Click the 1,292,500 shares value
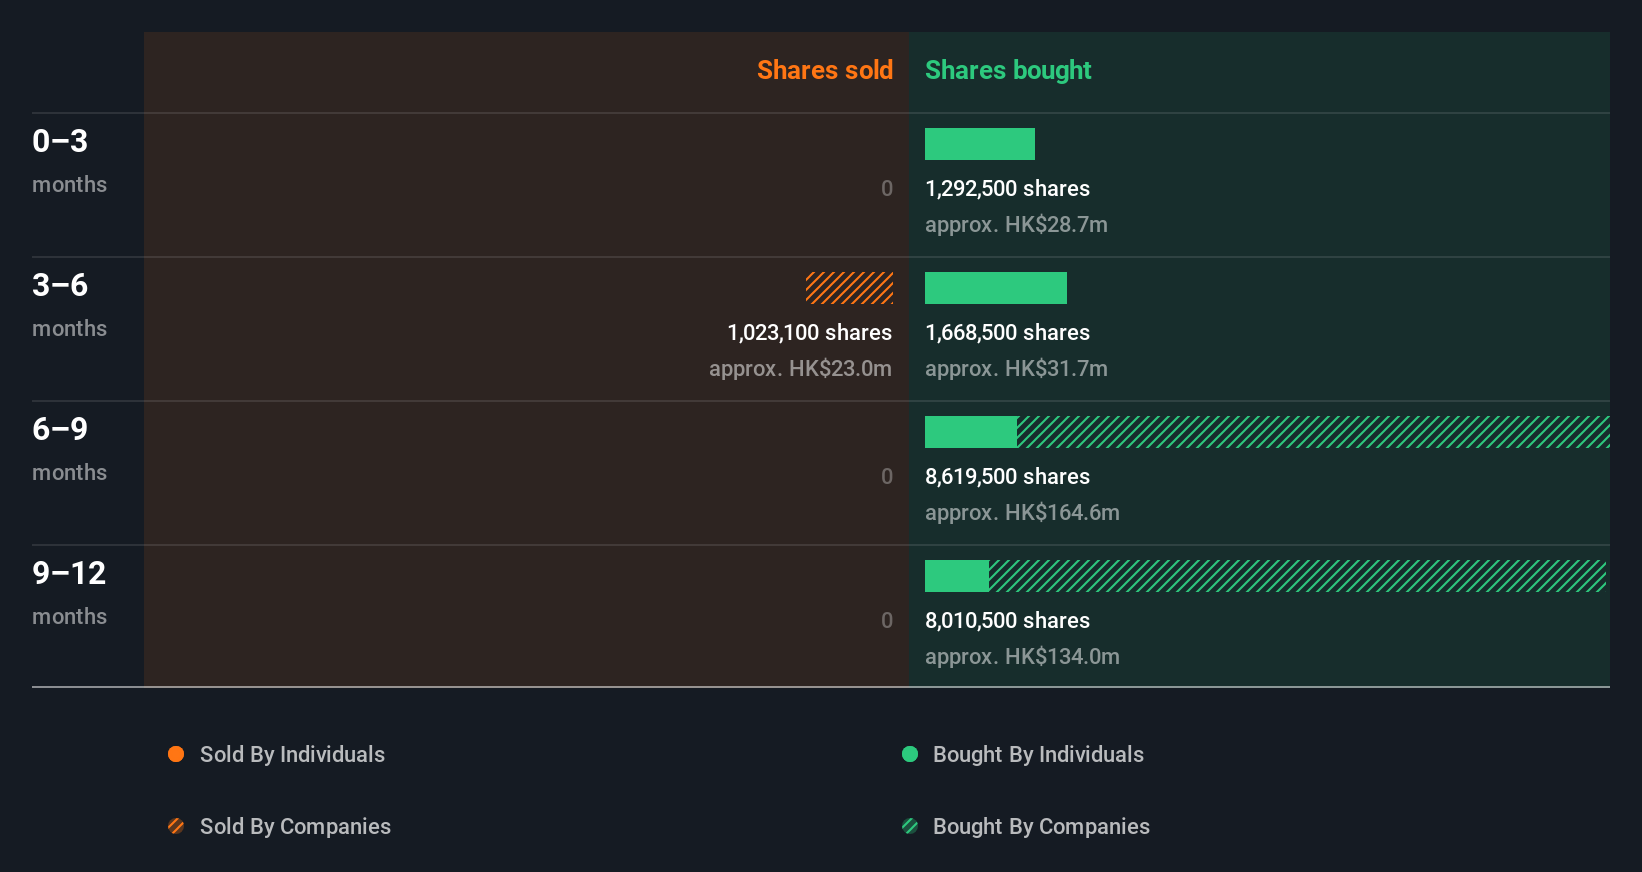This screenshot has width=1642, height=872. coord(1007,188)
